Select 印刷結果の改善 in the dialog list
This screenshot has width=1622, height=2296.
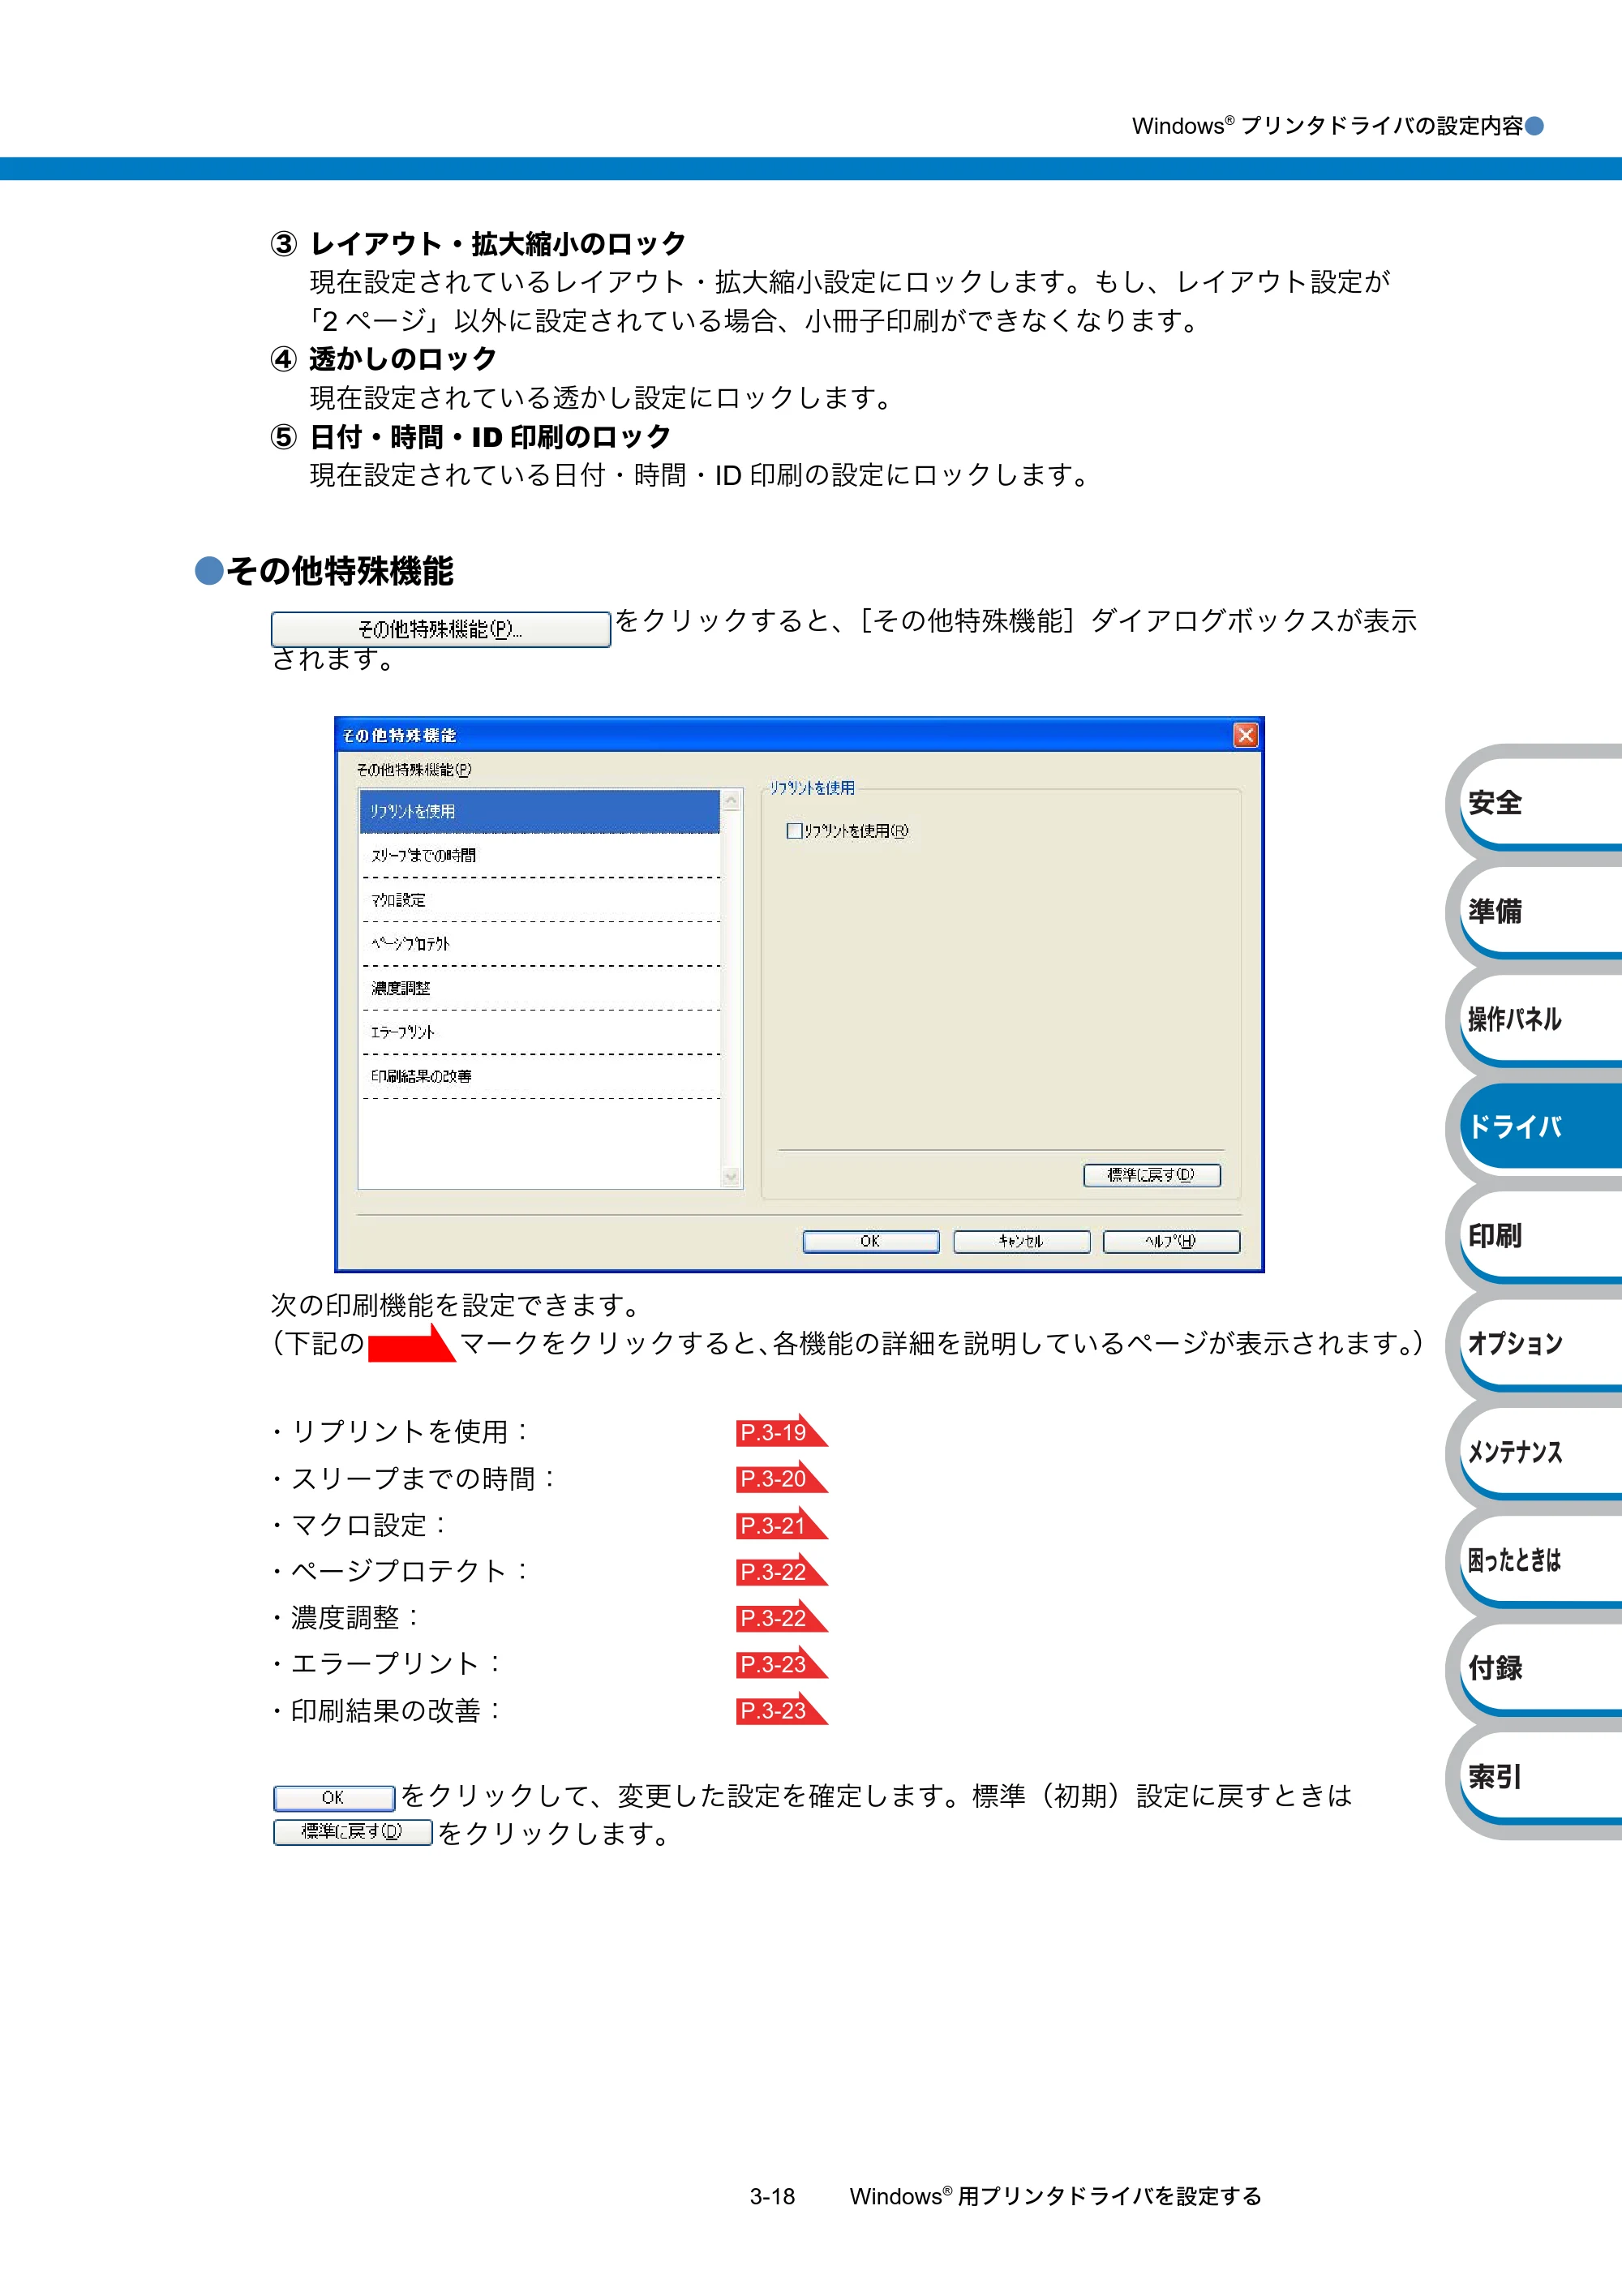(540, 1076)
